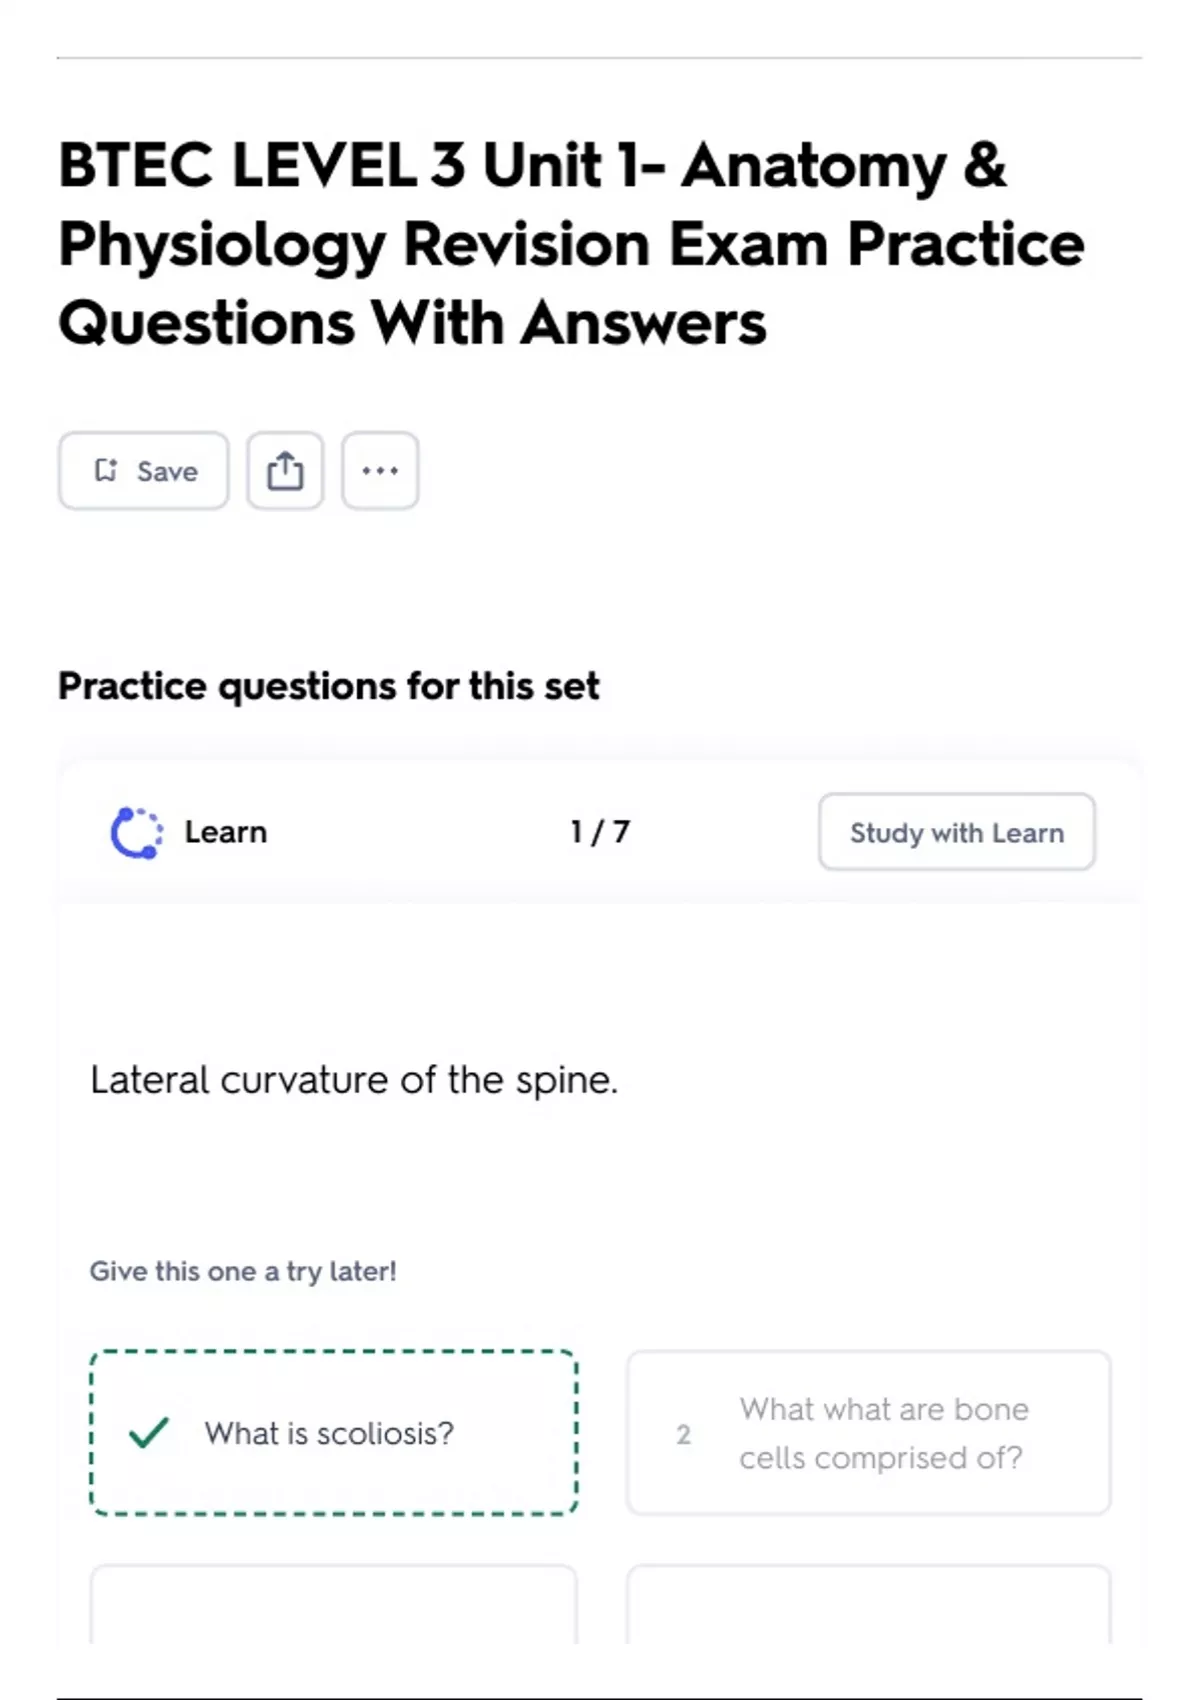The image size is (1200, 1700).
Task: Click the "Physiology Revision Exam Practice" title line
Action: click(x=571, y=244)
